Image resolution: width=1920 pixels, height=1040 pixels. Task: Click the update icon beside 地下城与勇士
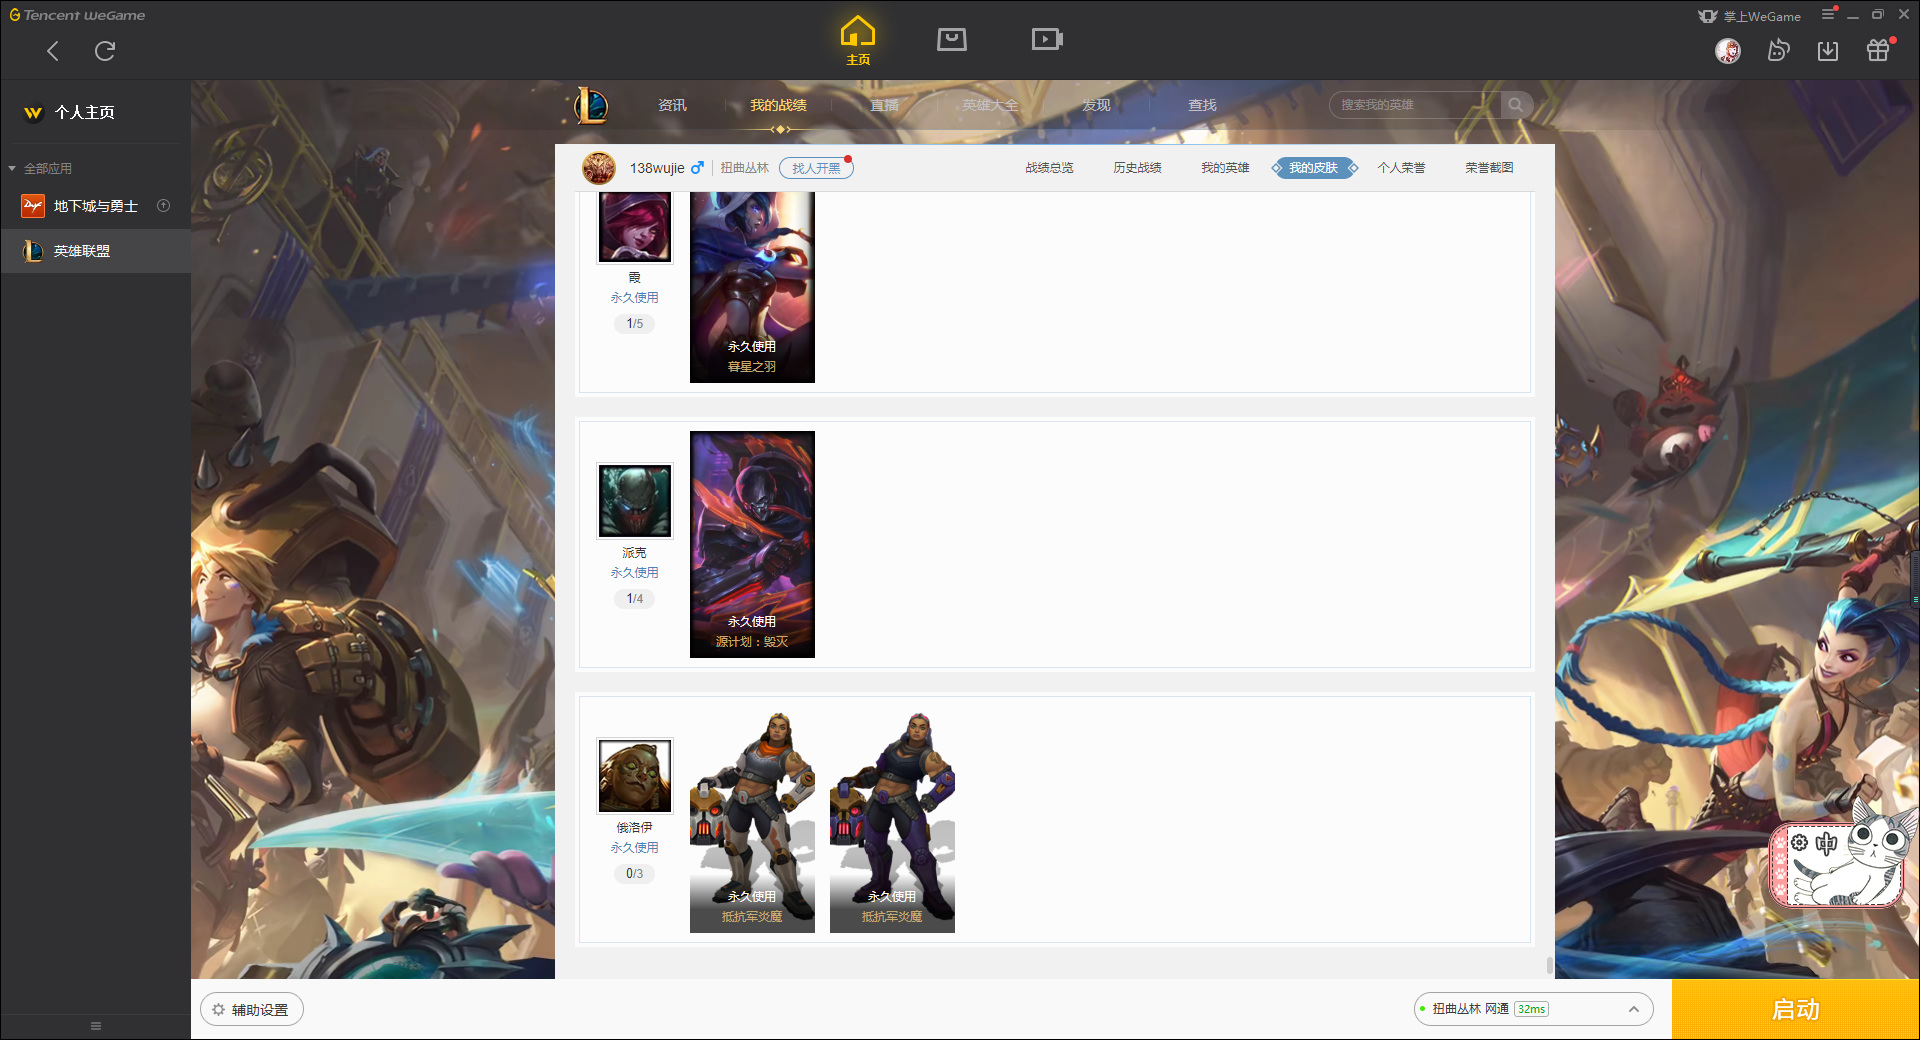tap(164, 206)
